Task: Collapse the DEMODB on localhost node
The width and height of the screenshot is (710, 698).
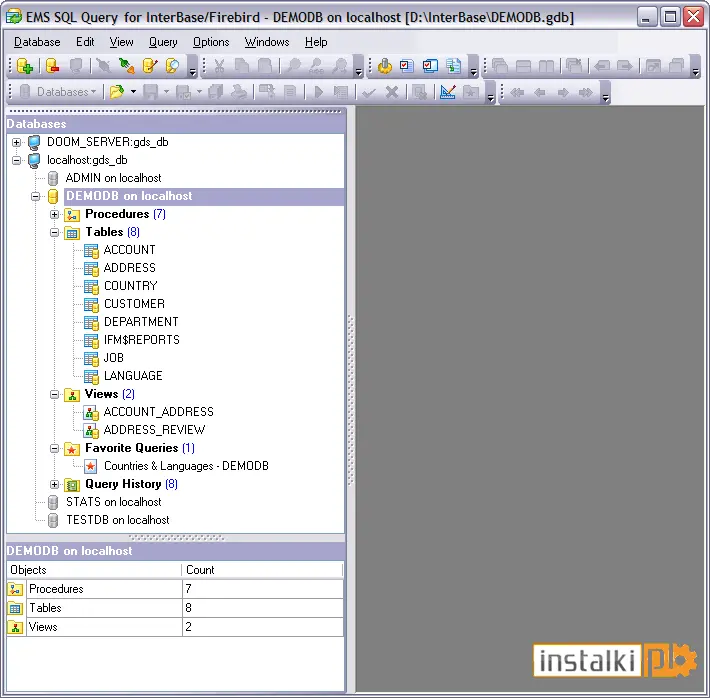Action: coord(35,197)
